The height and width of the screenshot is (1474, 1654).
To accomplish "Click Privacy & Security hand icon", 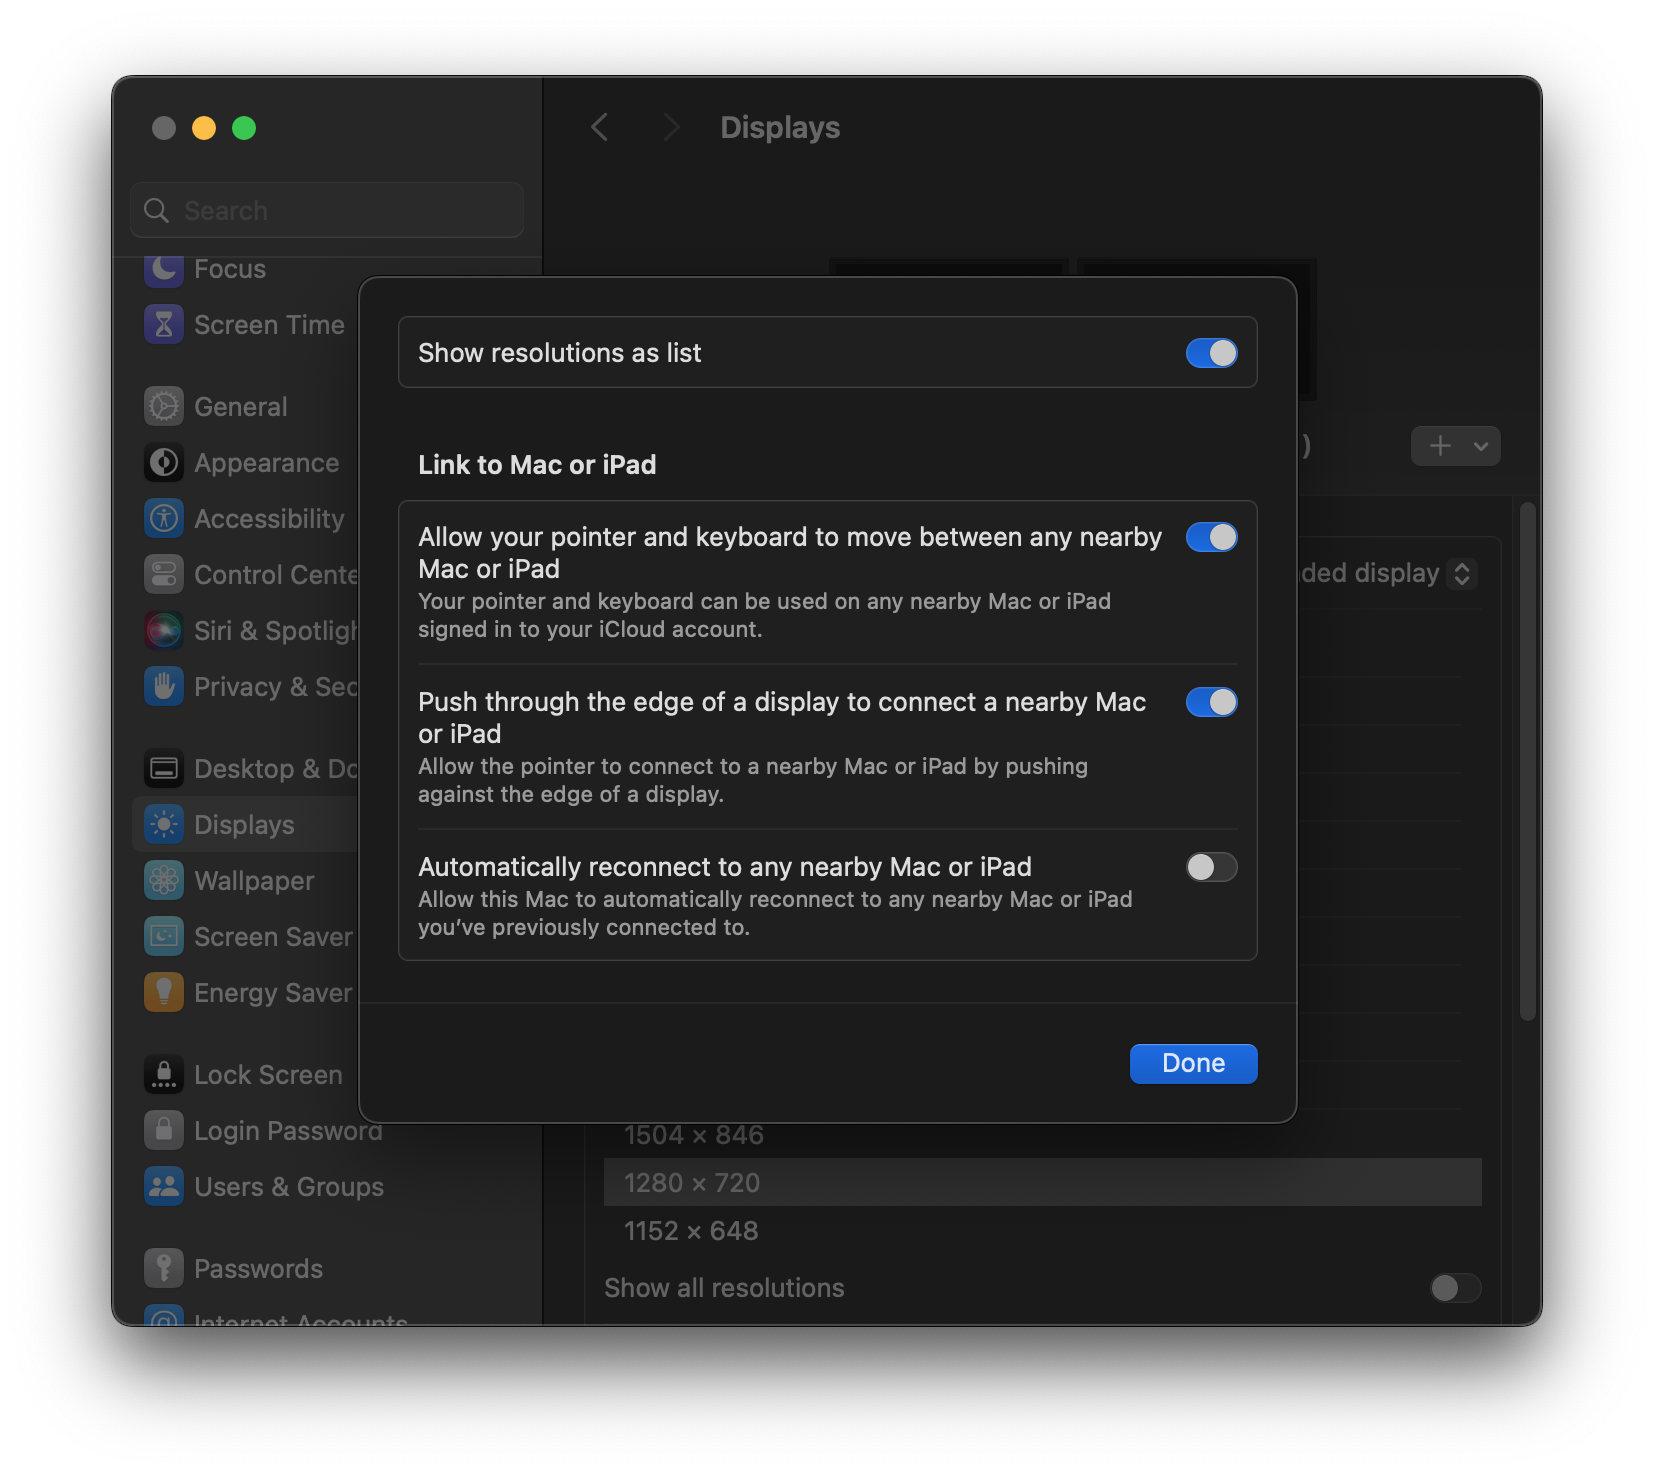I will (x=164, y=686).
